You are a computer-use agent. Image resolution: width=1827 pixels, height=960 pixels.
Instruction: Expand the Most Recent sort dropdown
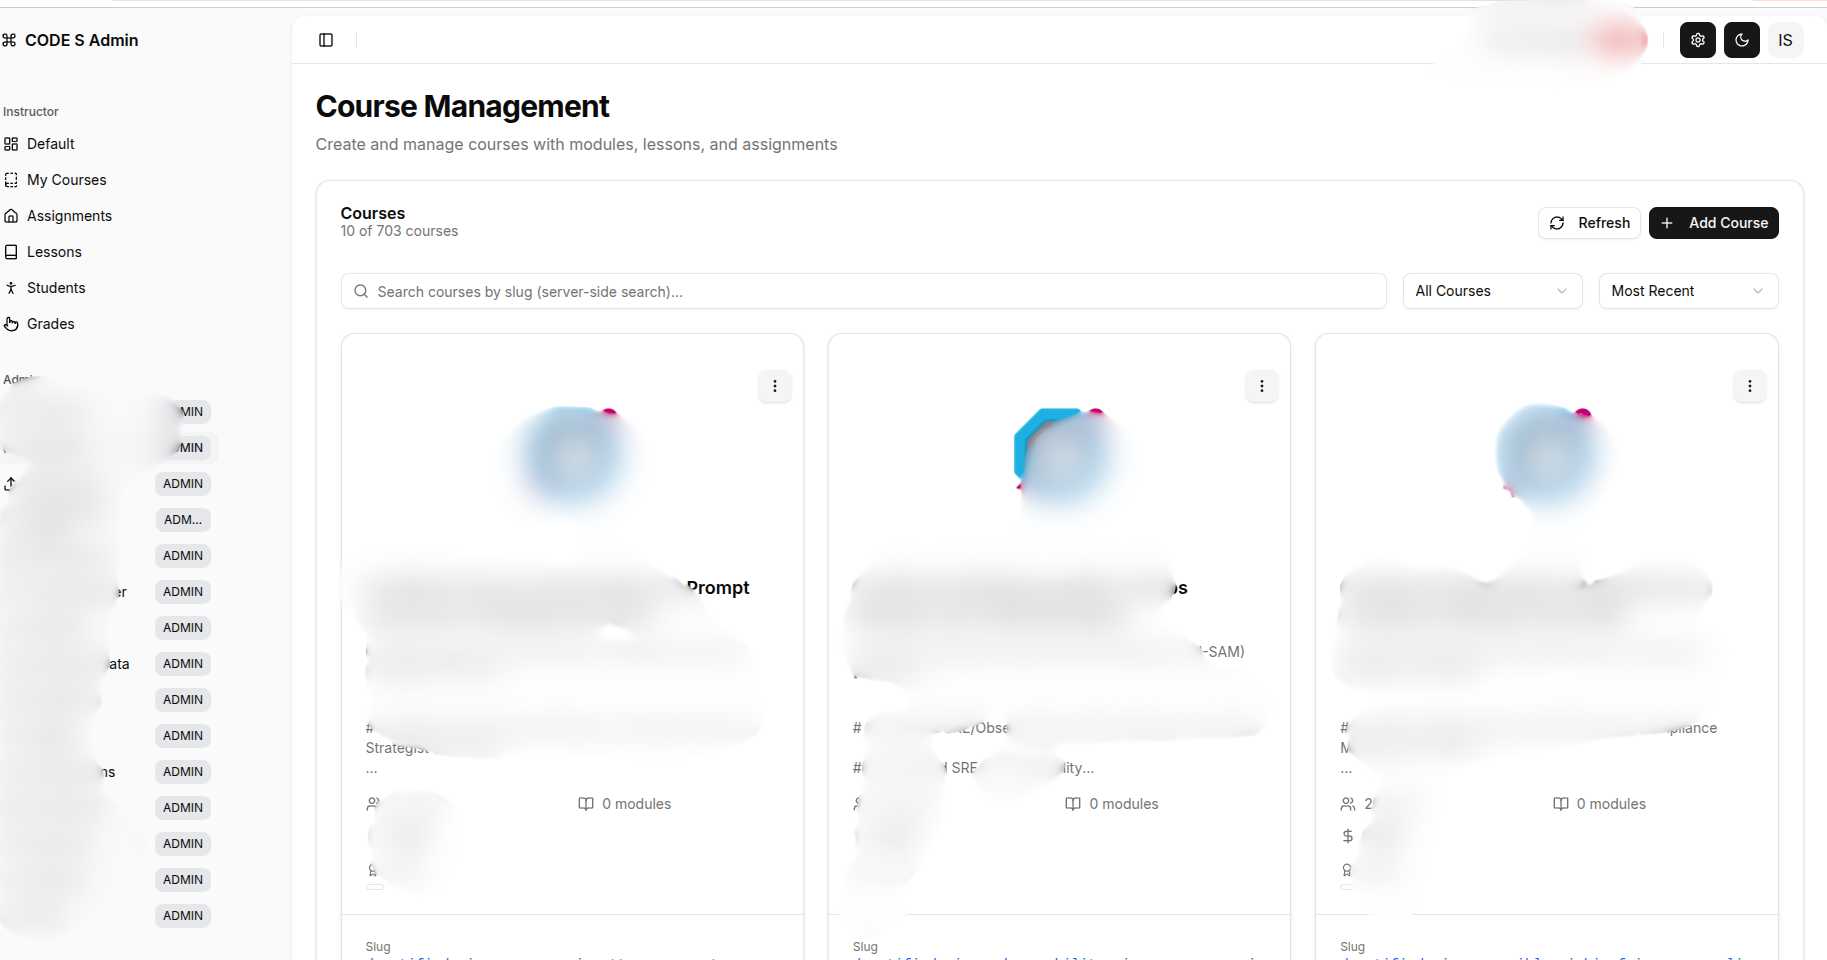coord(1687,291)
